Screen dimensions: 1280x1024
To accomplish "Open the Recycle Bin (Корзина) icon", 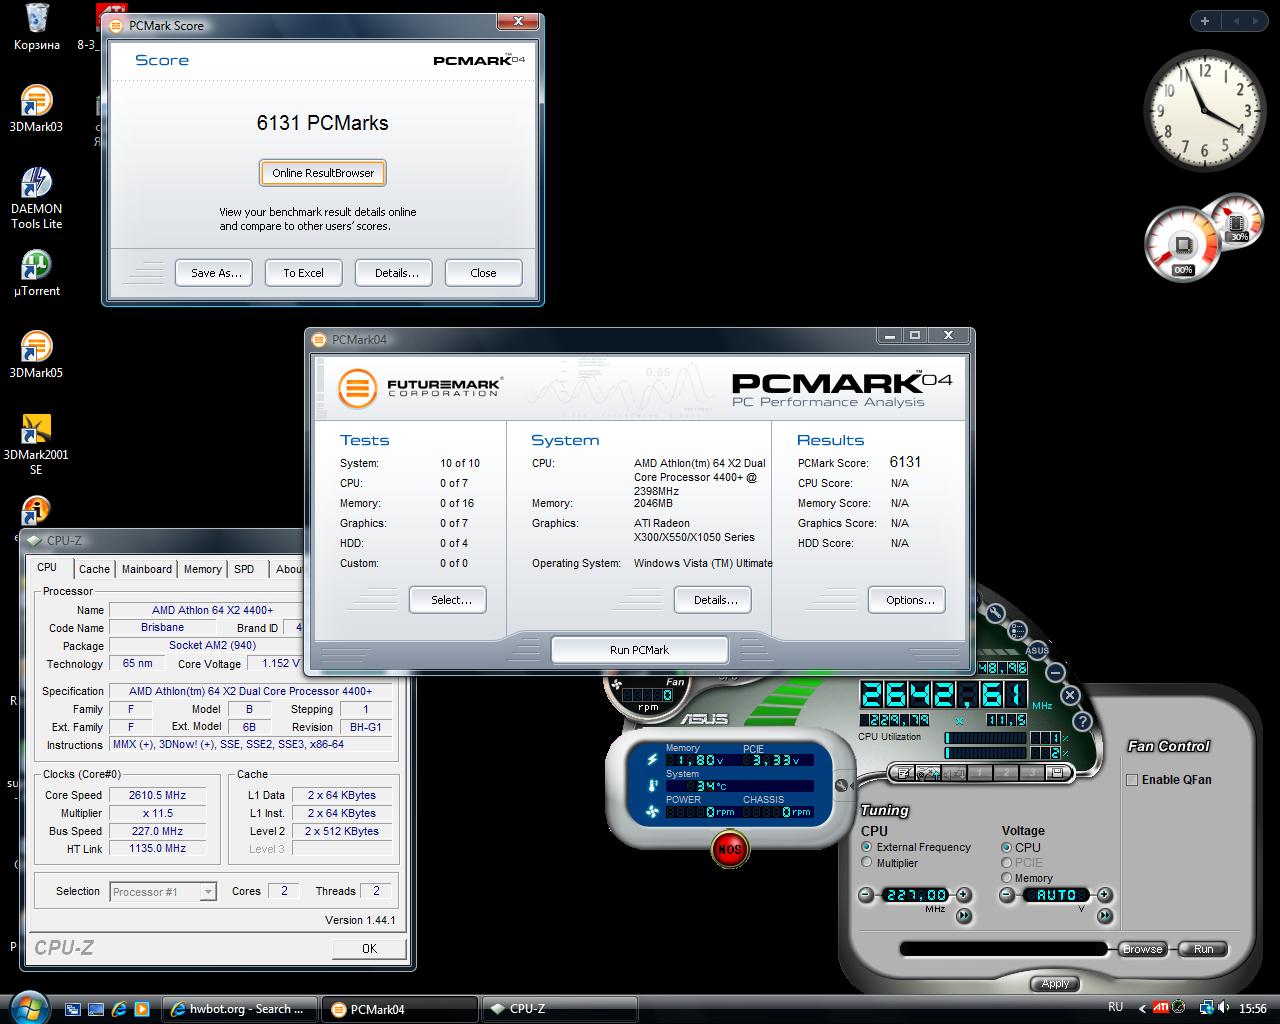I will pos(36,27).
